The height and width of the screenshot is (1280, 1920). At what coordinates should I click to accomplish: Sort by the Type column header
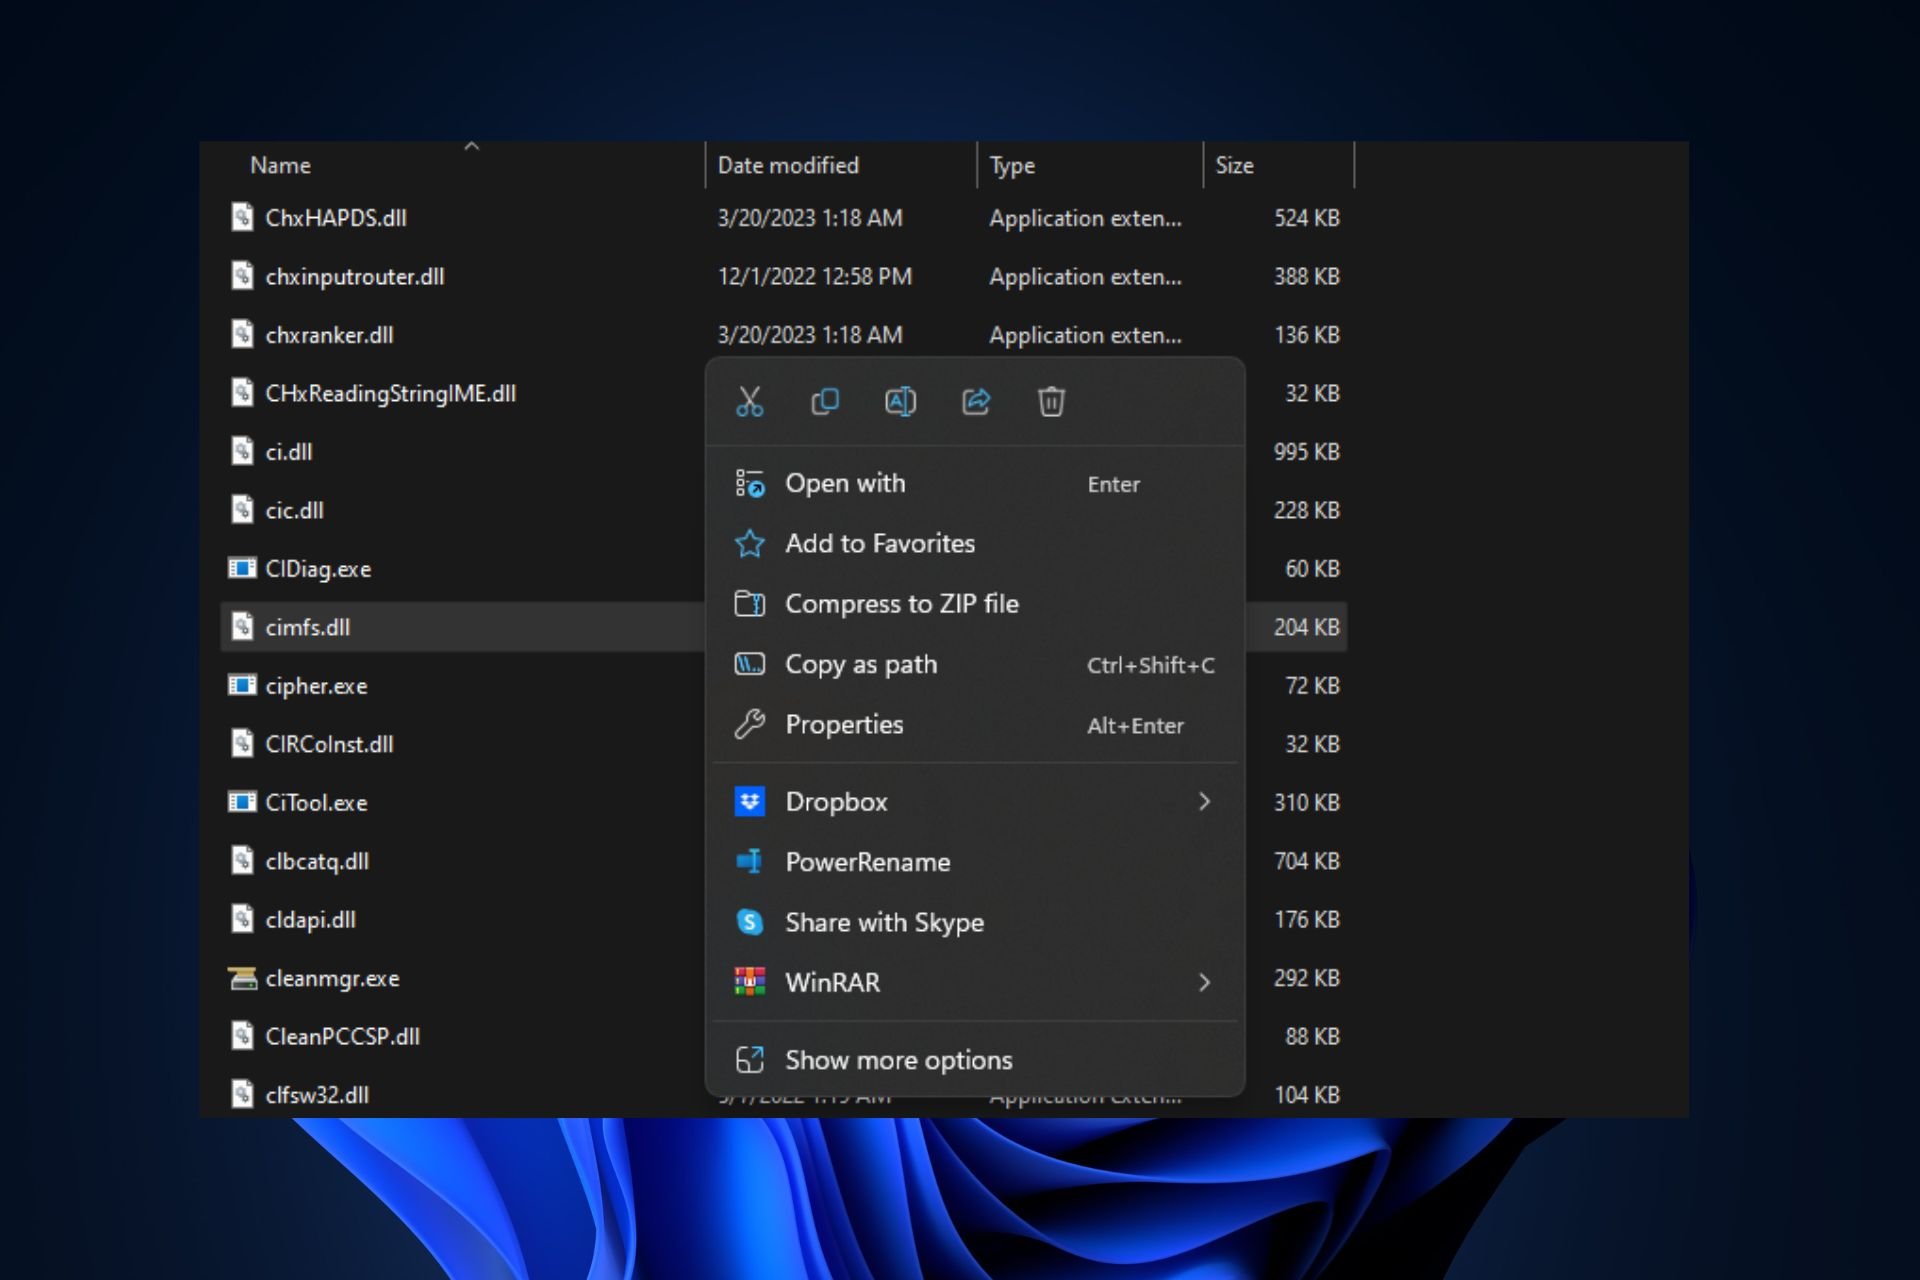(1012, 166)
